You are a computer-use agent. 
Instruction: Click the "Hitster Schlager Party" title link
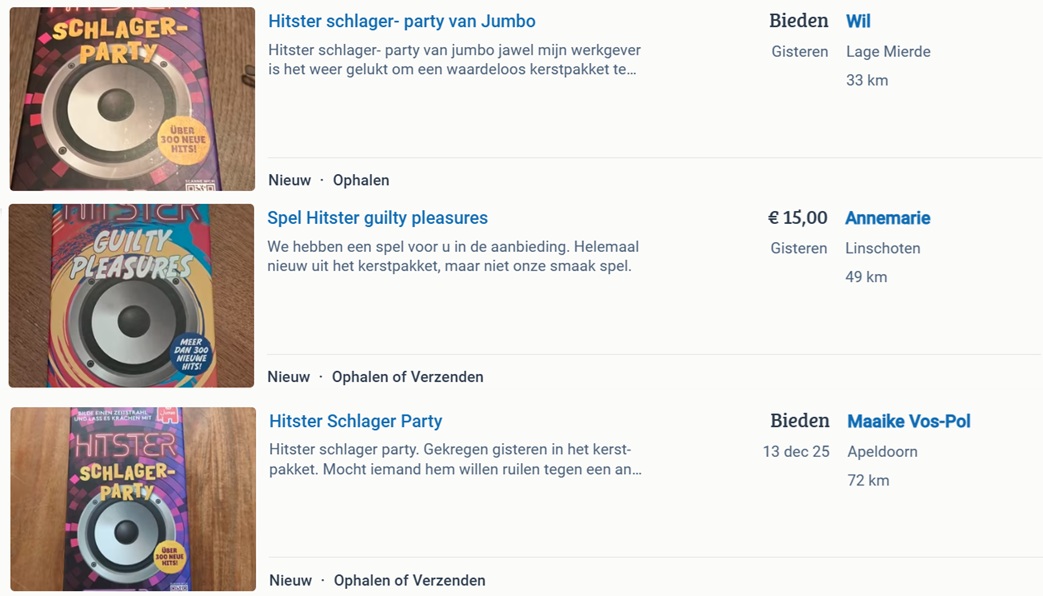pyautogui.click(x=355, y=421)
